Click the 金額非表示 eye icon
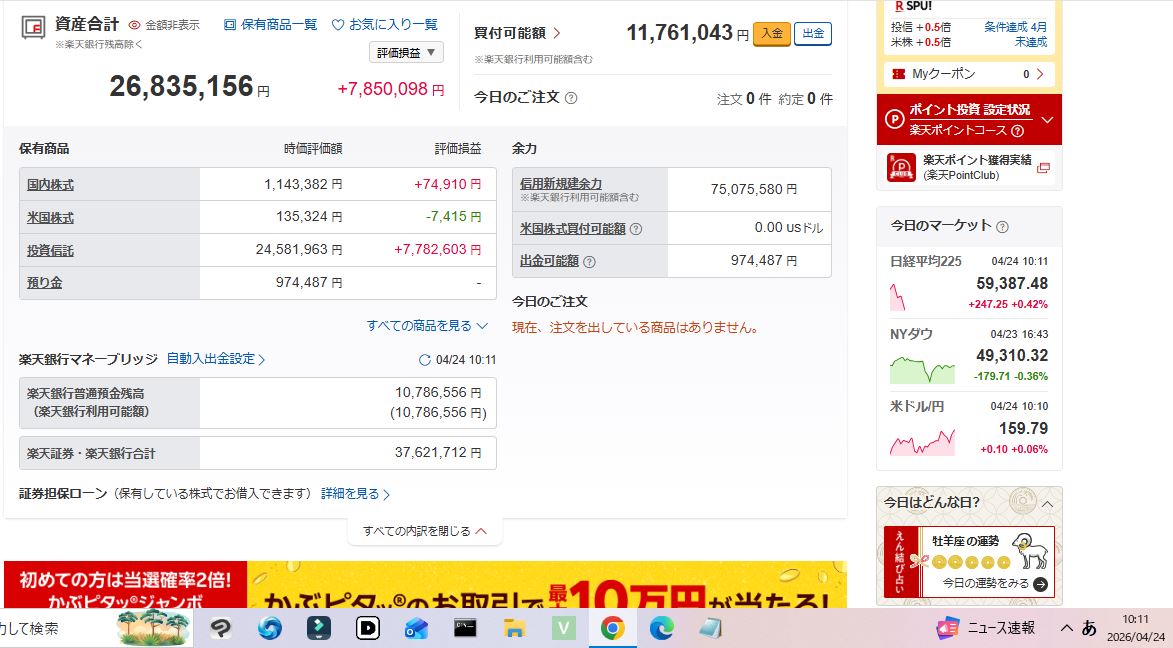The width and height of the screenshot is (1173, 648). (136, 25)
